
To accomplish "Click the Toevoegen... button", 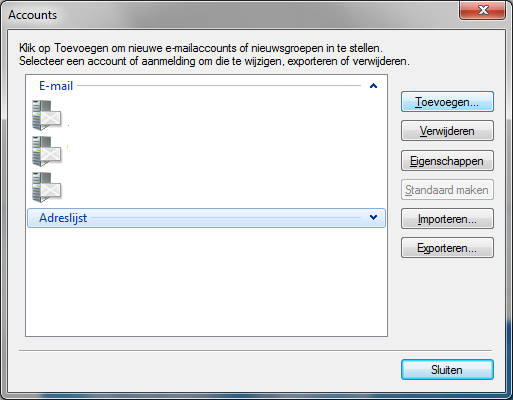I will 447,102.
